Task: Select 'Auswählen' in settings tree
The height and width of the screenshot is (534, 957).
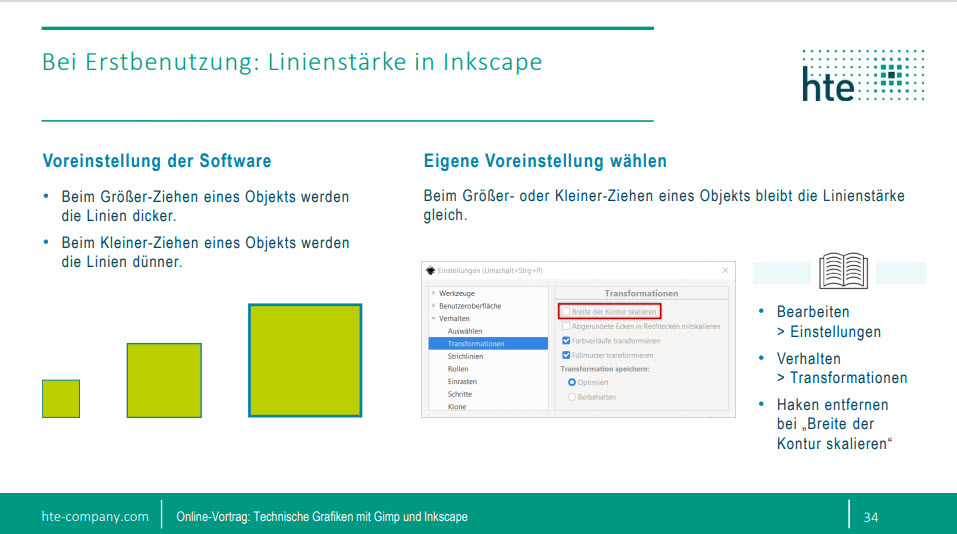Action: [464, 331]
